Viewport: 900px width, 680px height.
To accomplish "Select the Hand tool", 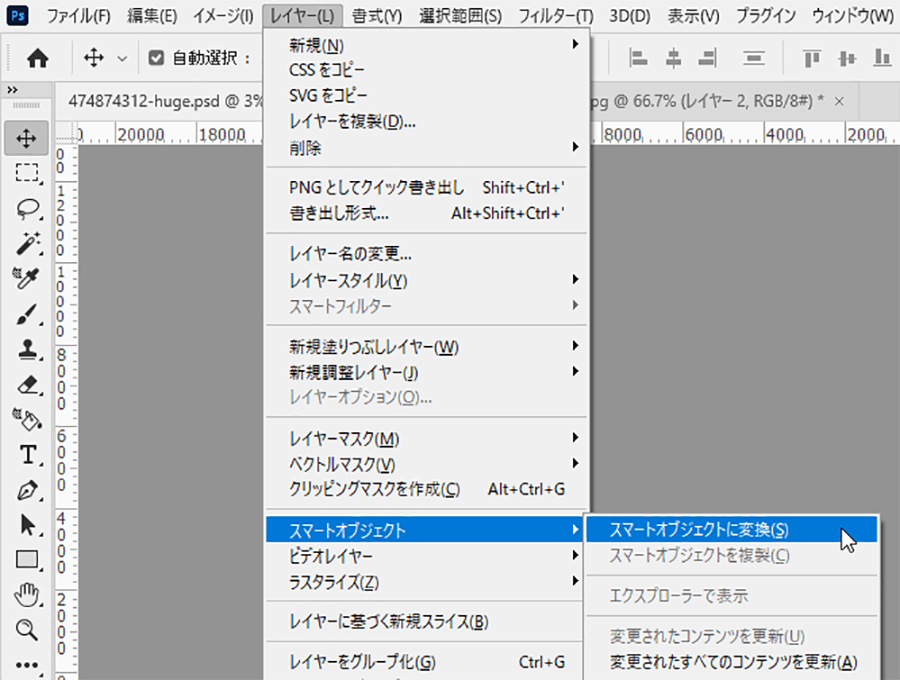I will pyautogui.click(x=27, y=595).
